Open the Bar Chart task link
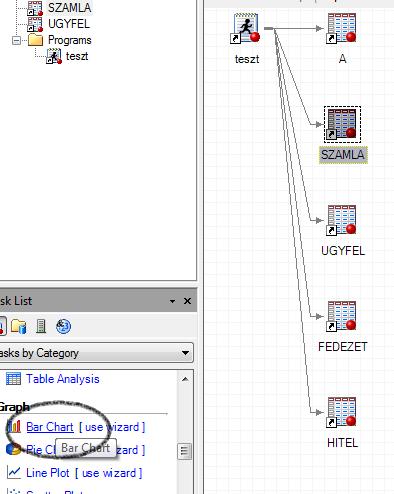 (50, 427)
